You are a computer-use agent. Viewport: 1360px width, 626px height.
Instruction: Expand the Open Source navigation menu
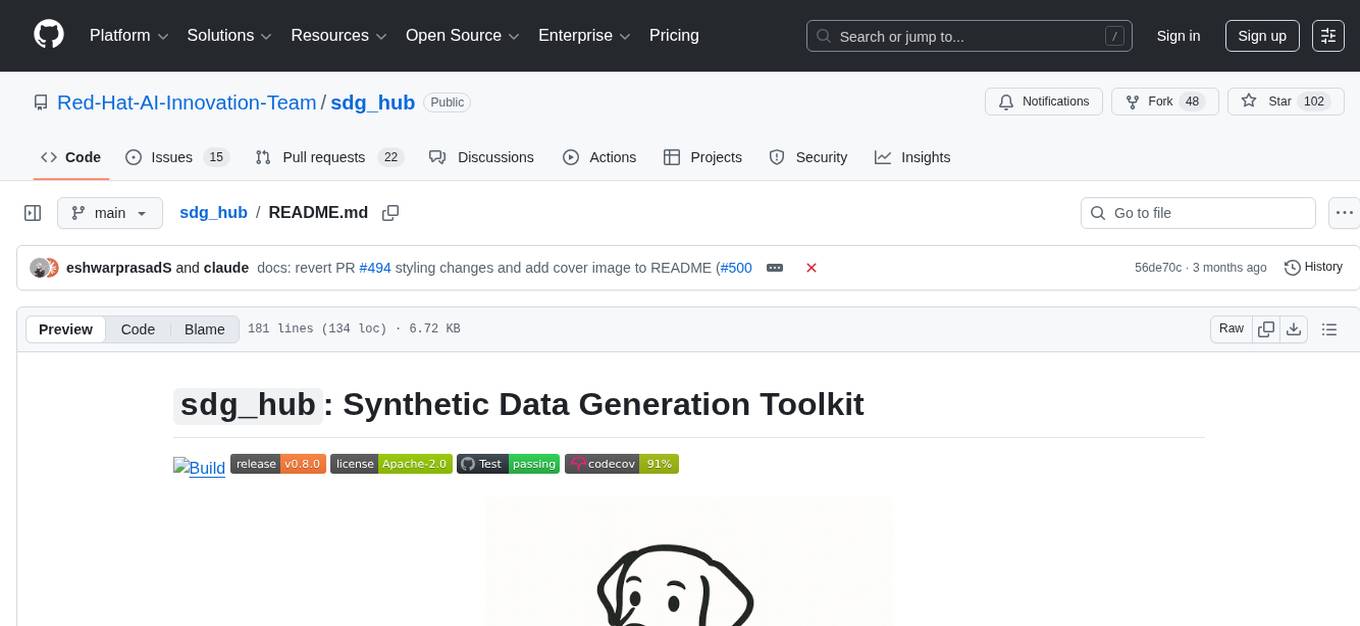(x=462, y=35)
